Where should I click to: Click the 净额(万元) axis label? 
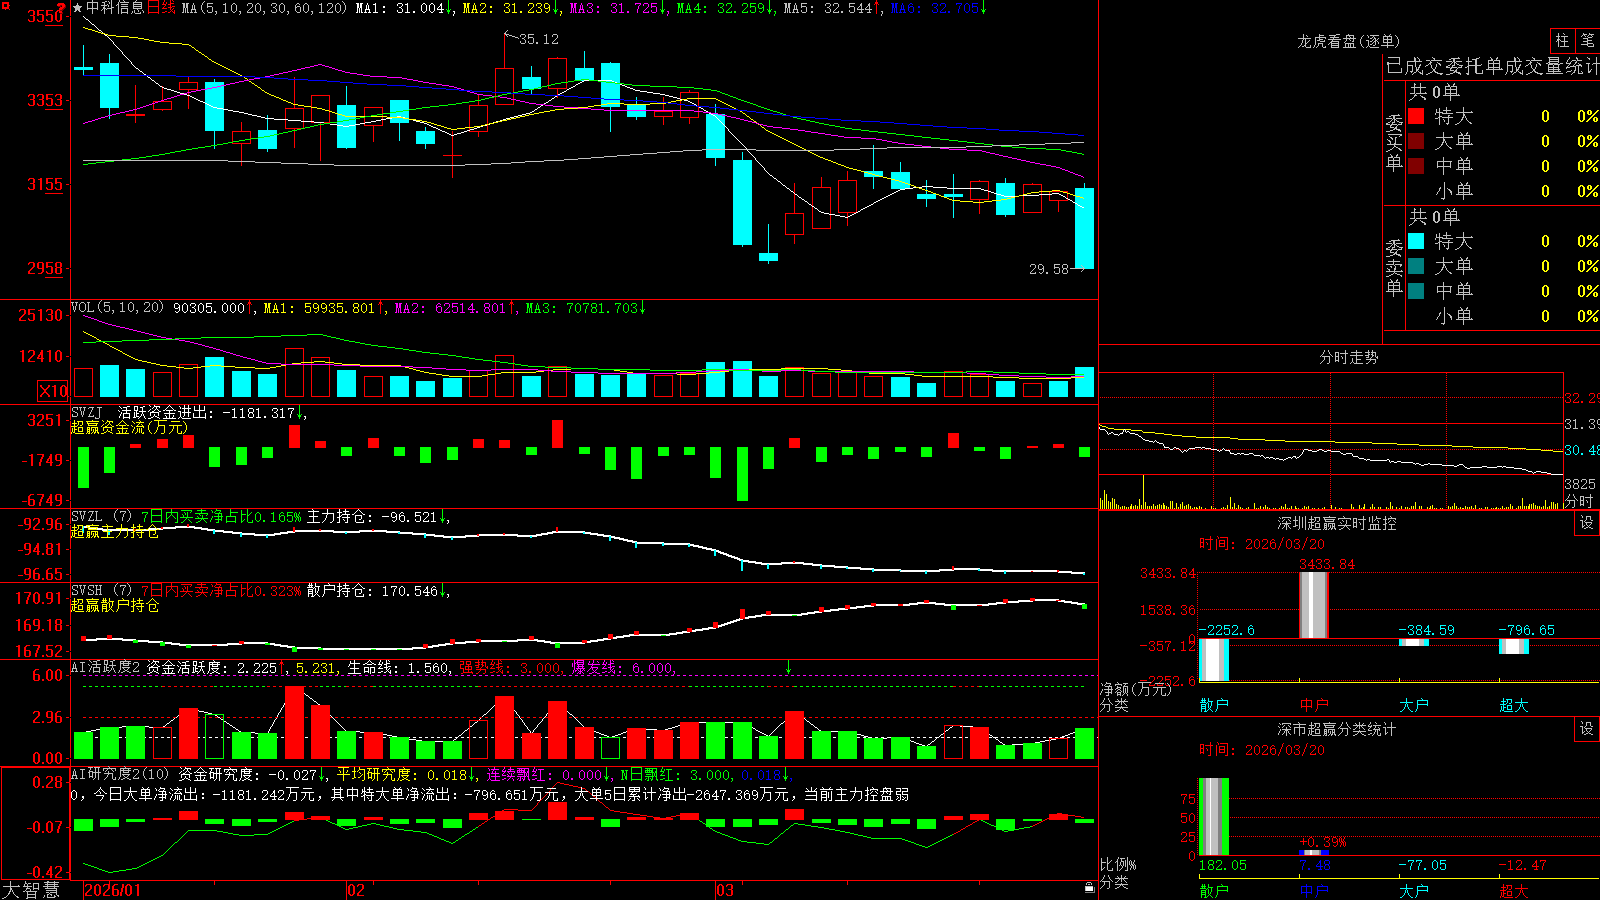1136,689
